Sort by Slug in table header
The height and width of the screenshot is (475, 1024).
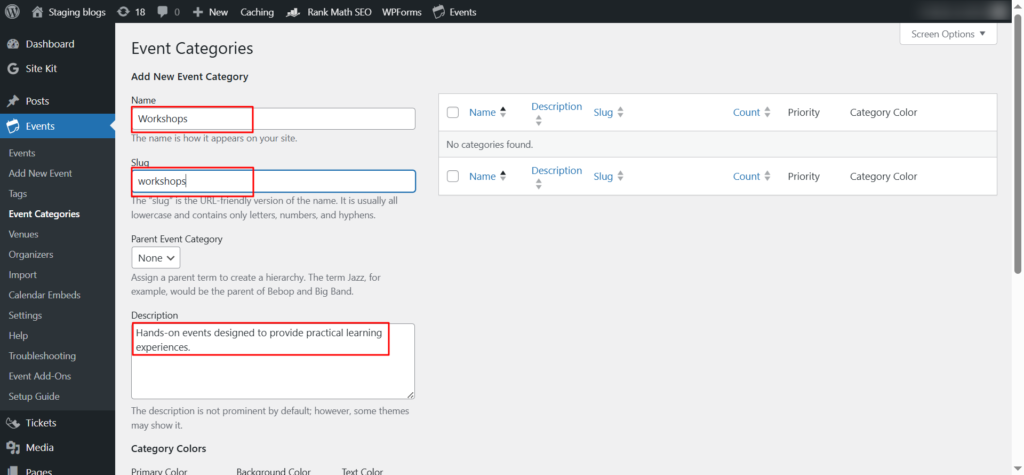point(609,112)
